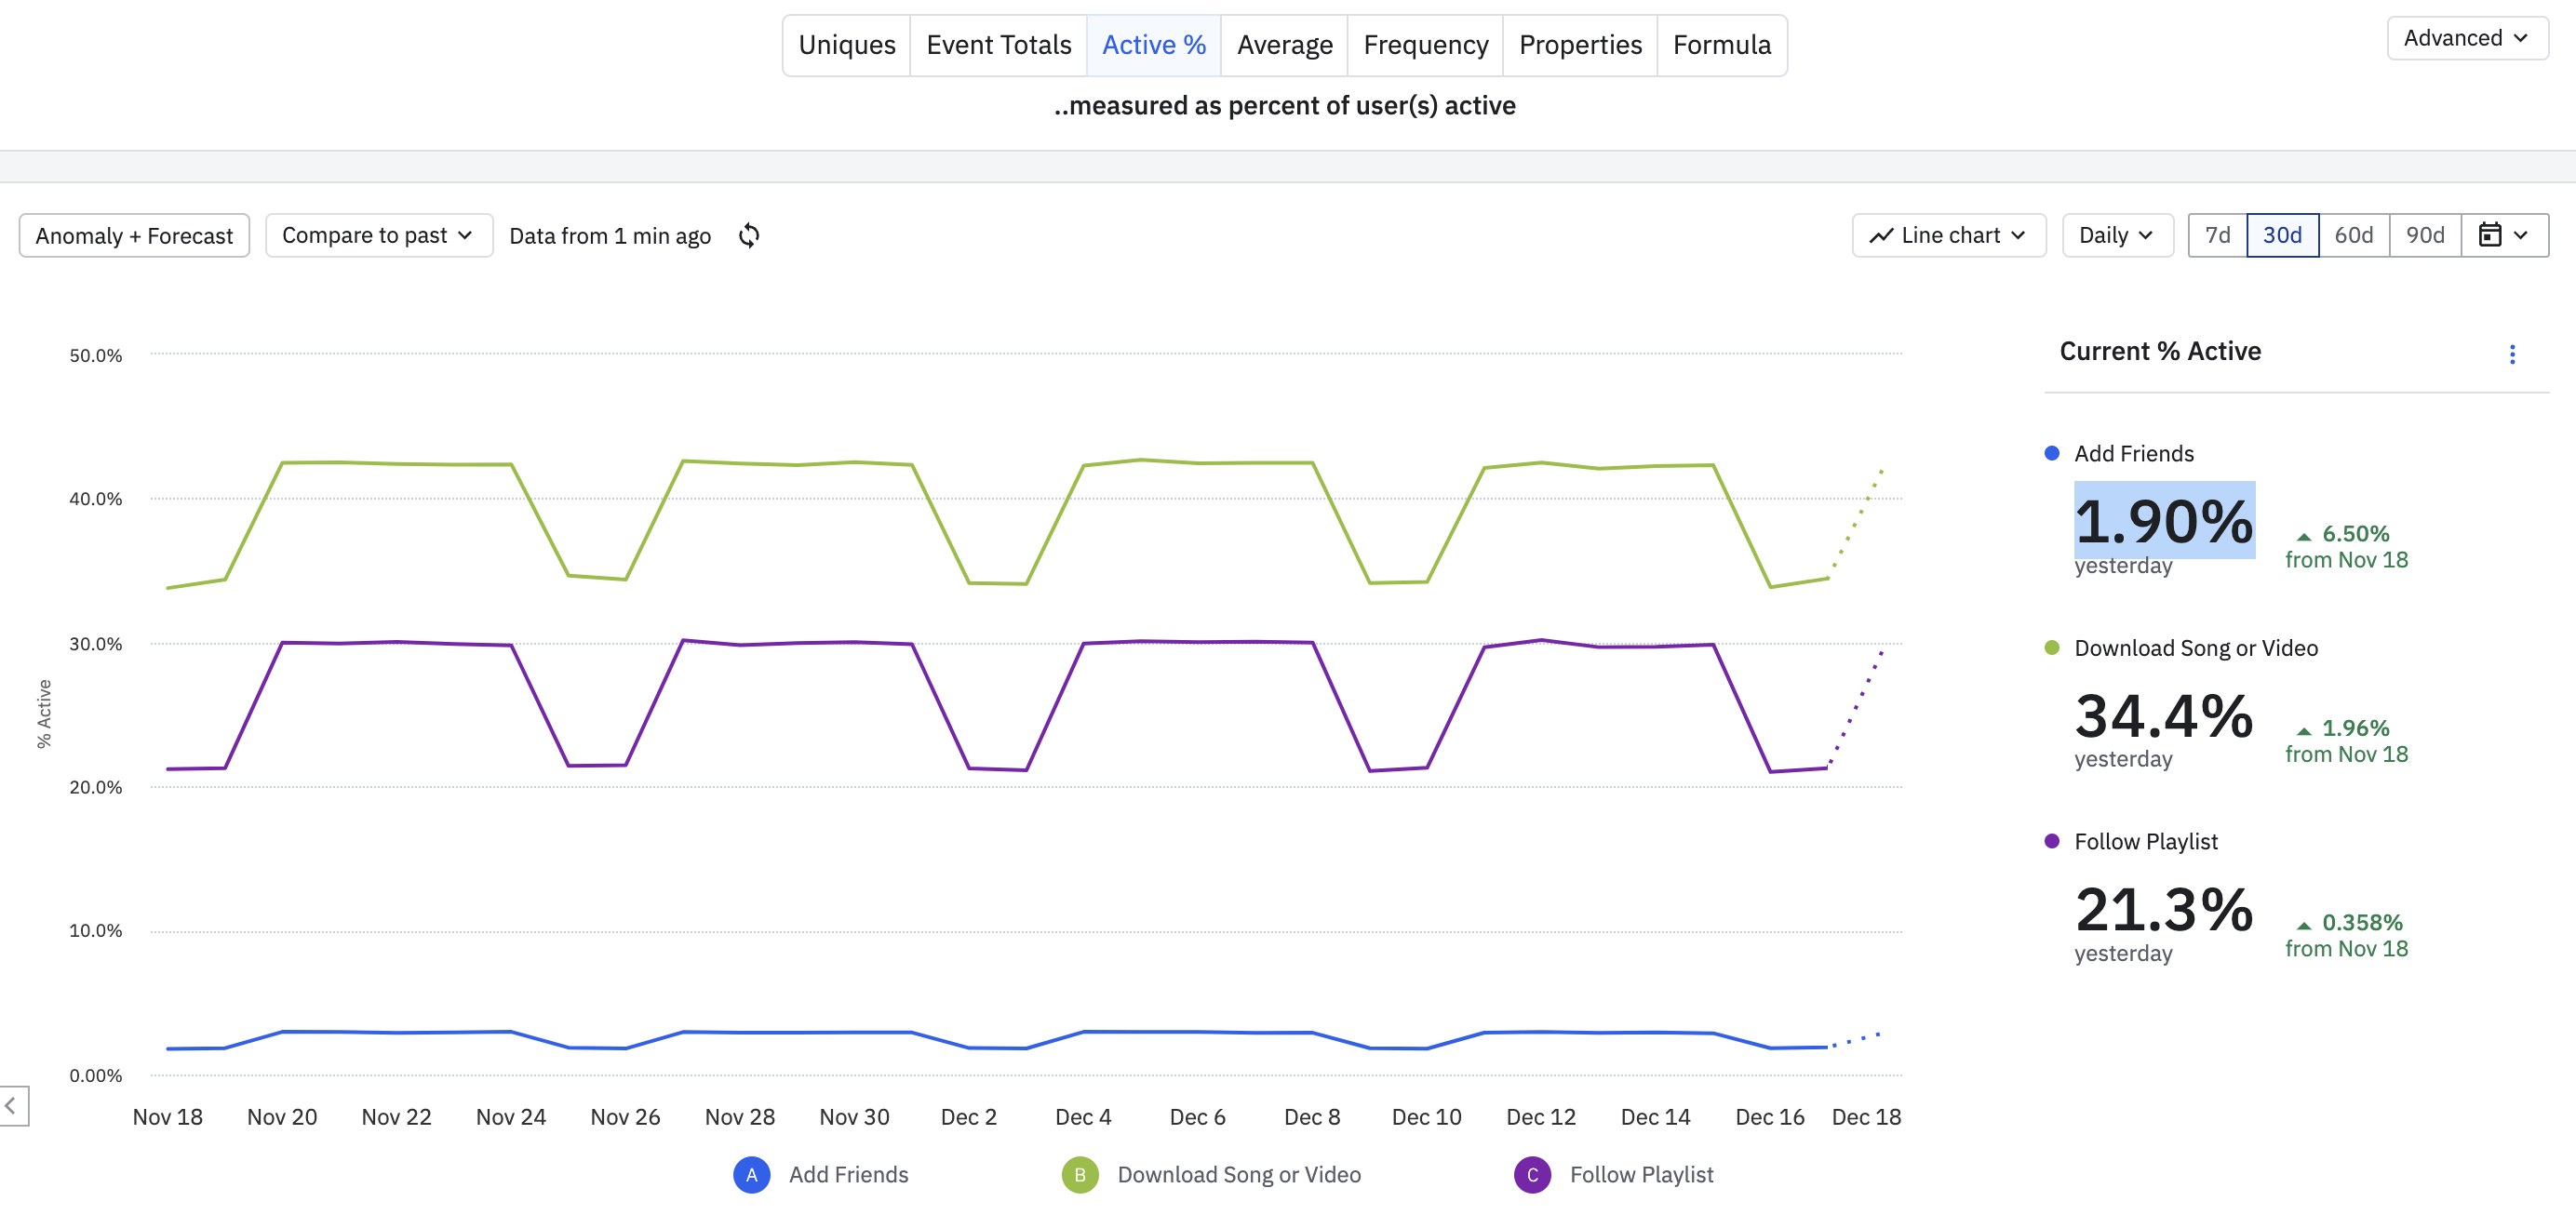Expand the Compare to past dropdown
Viewport: 2576px width, 1228px height.
(378, 235)
